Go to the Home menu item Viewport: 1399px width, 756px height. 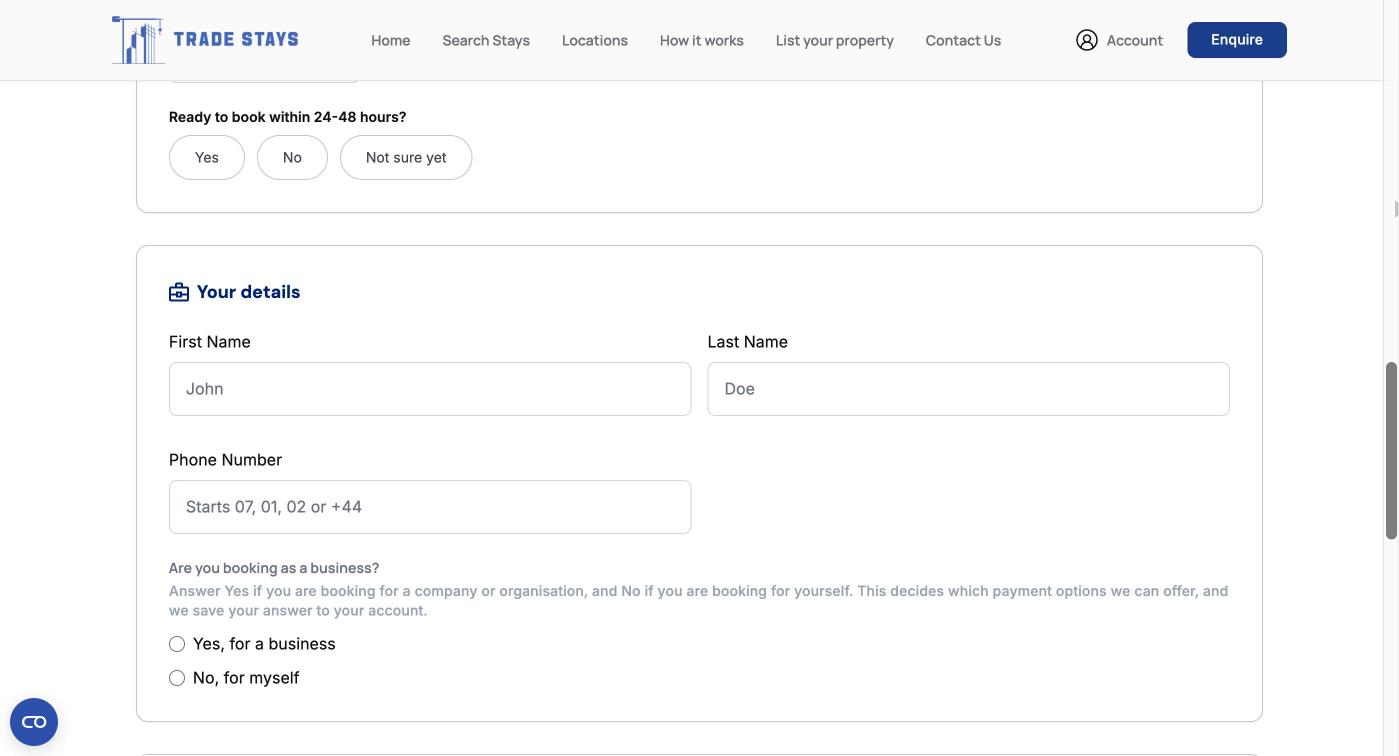pyautogui.click(x=390, y=40)
